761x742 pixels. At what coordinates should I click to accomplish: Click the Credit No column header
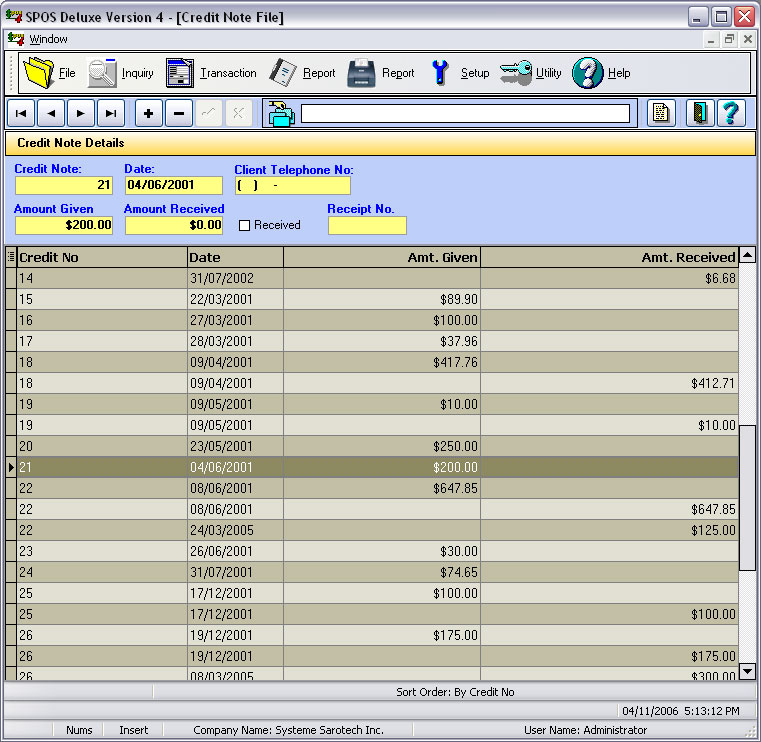pyautogui.click(x=102, y=257)
